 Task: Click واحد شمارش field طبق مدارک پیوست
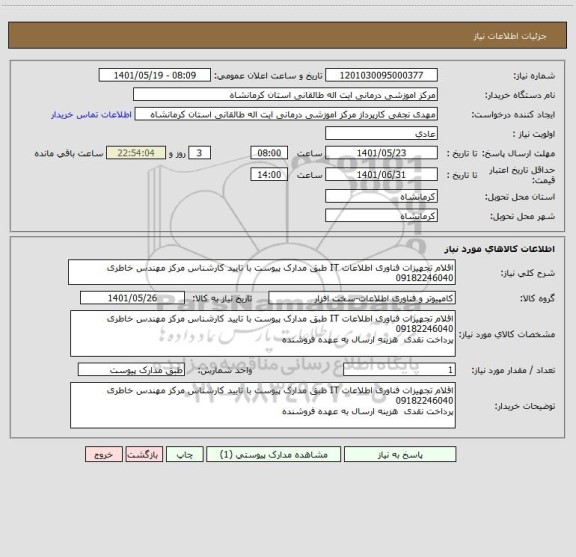coord(131,370)
